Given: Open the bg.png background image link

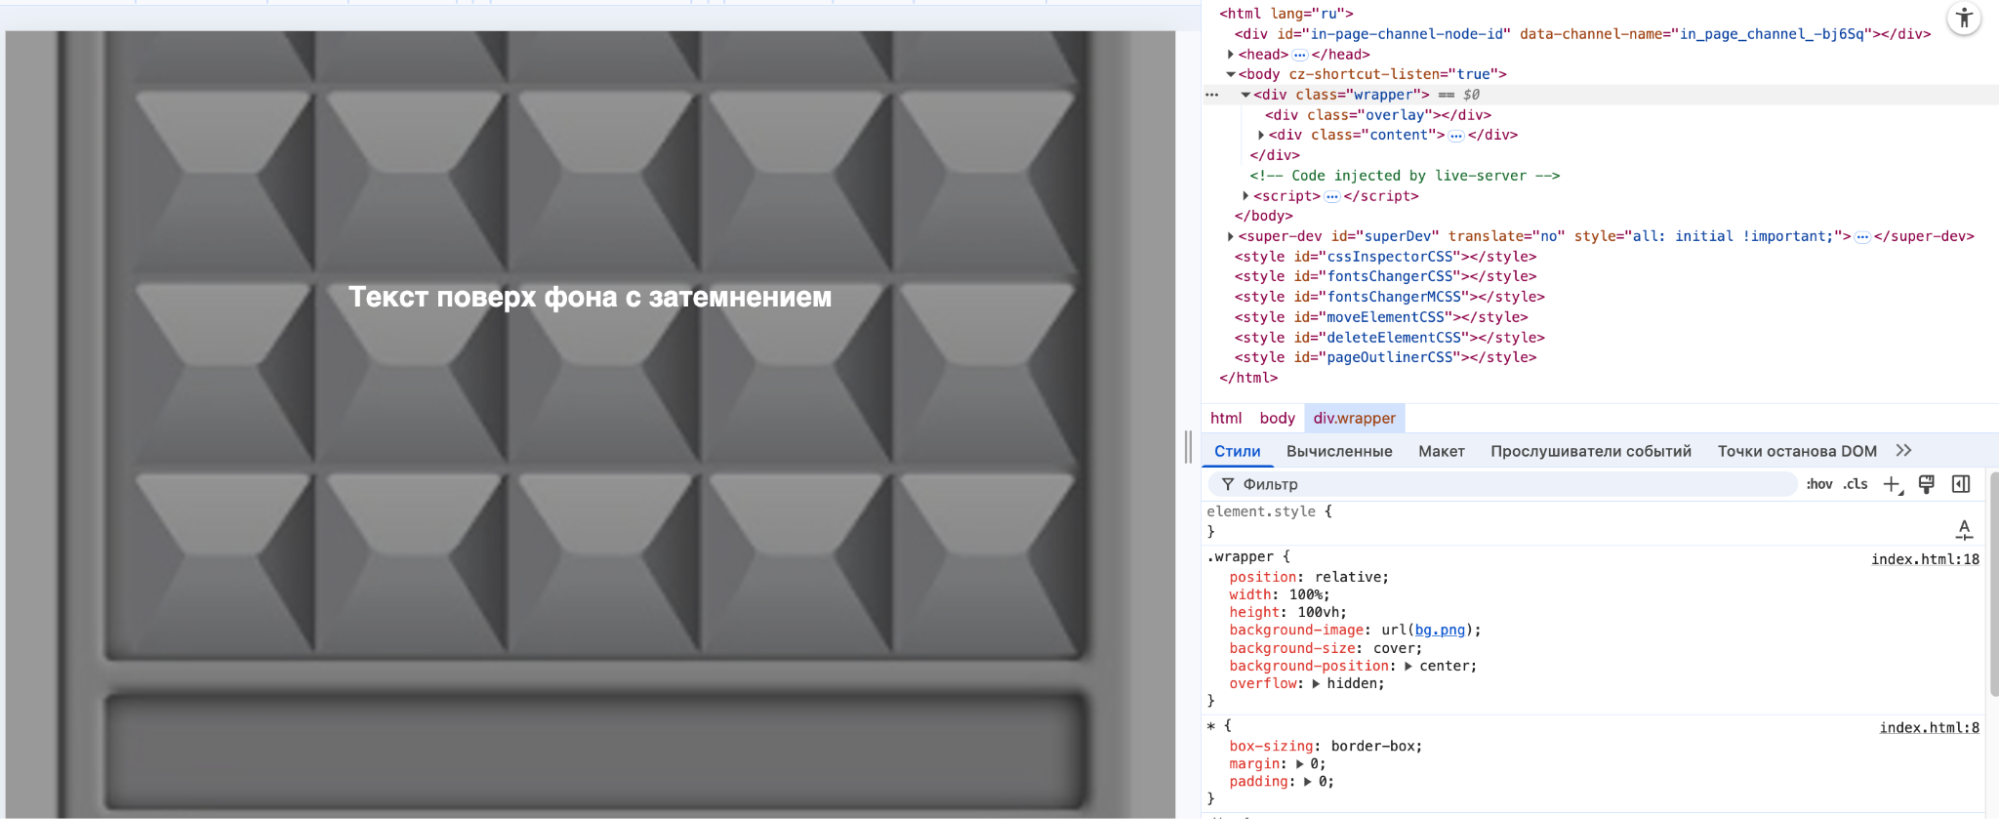Looking at the screenshot, I should tap(1439, 630).
